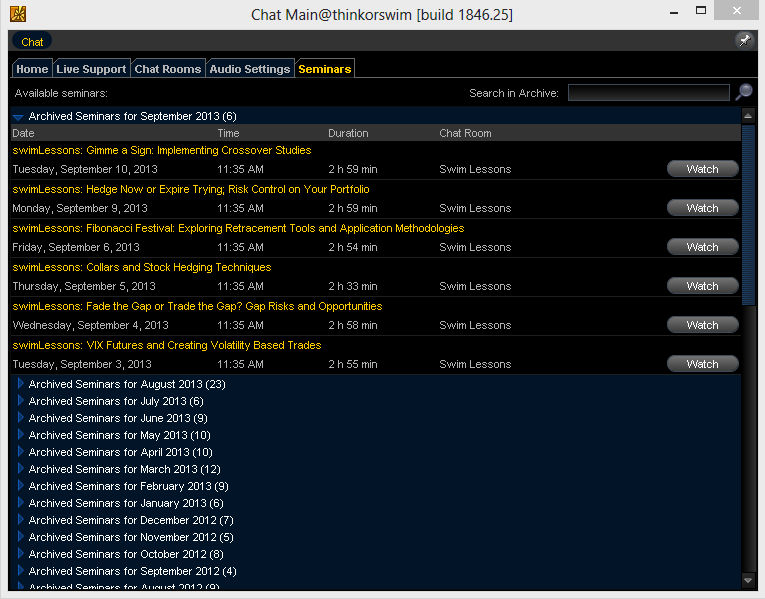The image size is (765, 599).
Task: Expand Archived Seminars for May 2013
Action: pos(20,435)
